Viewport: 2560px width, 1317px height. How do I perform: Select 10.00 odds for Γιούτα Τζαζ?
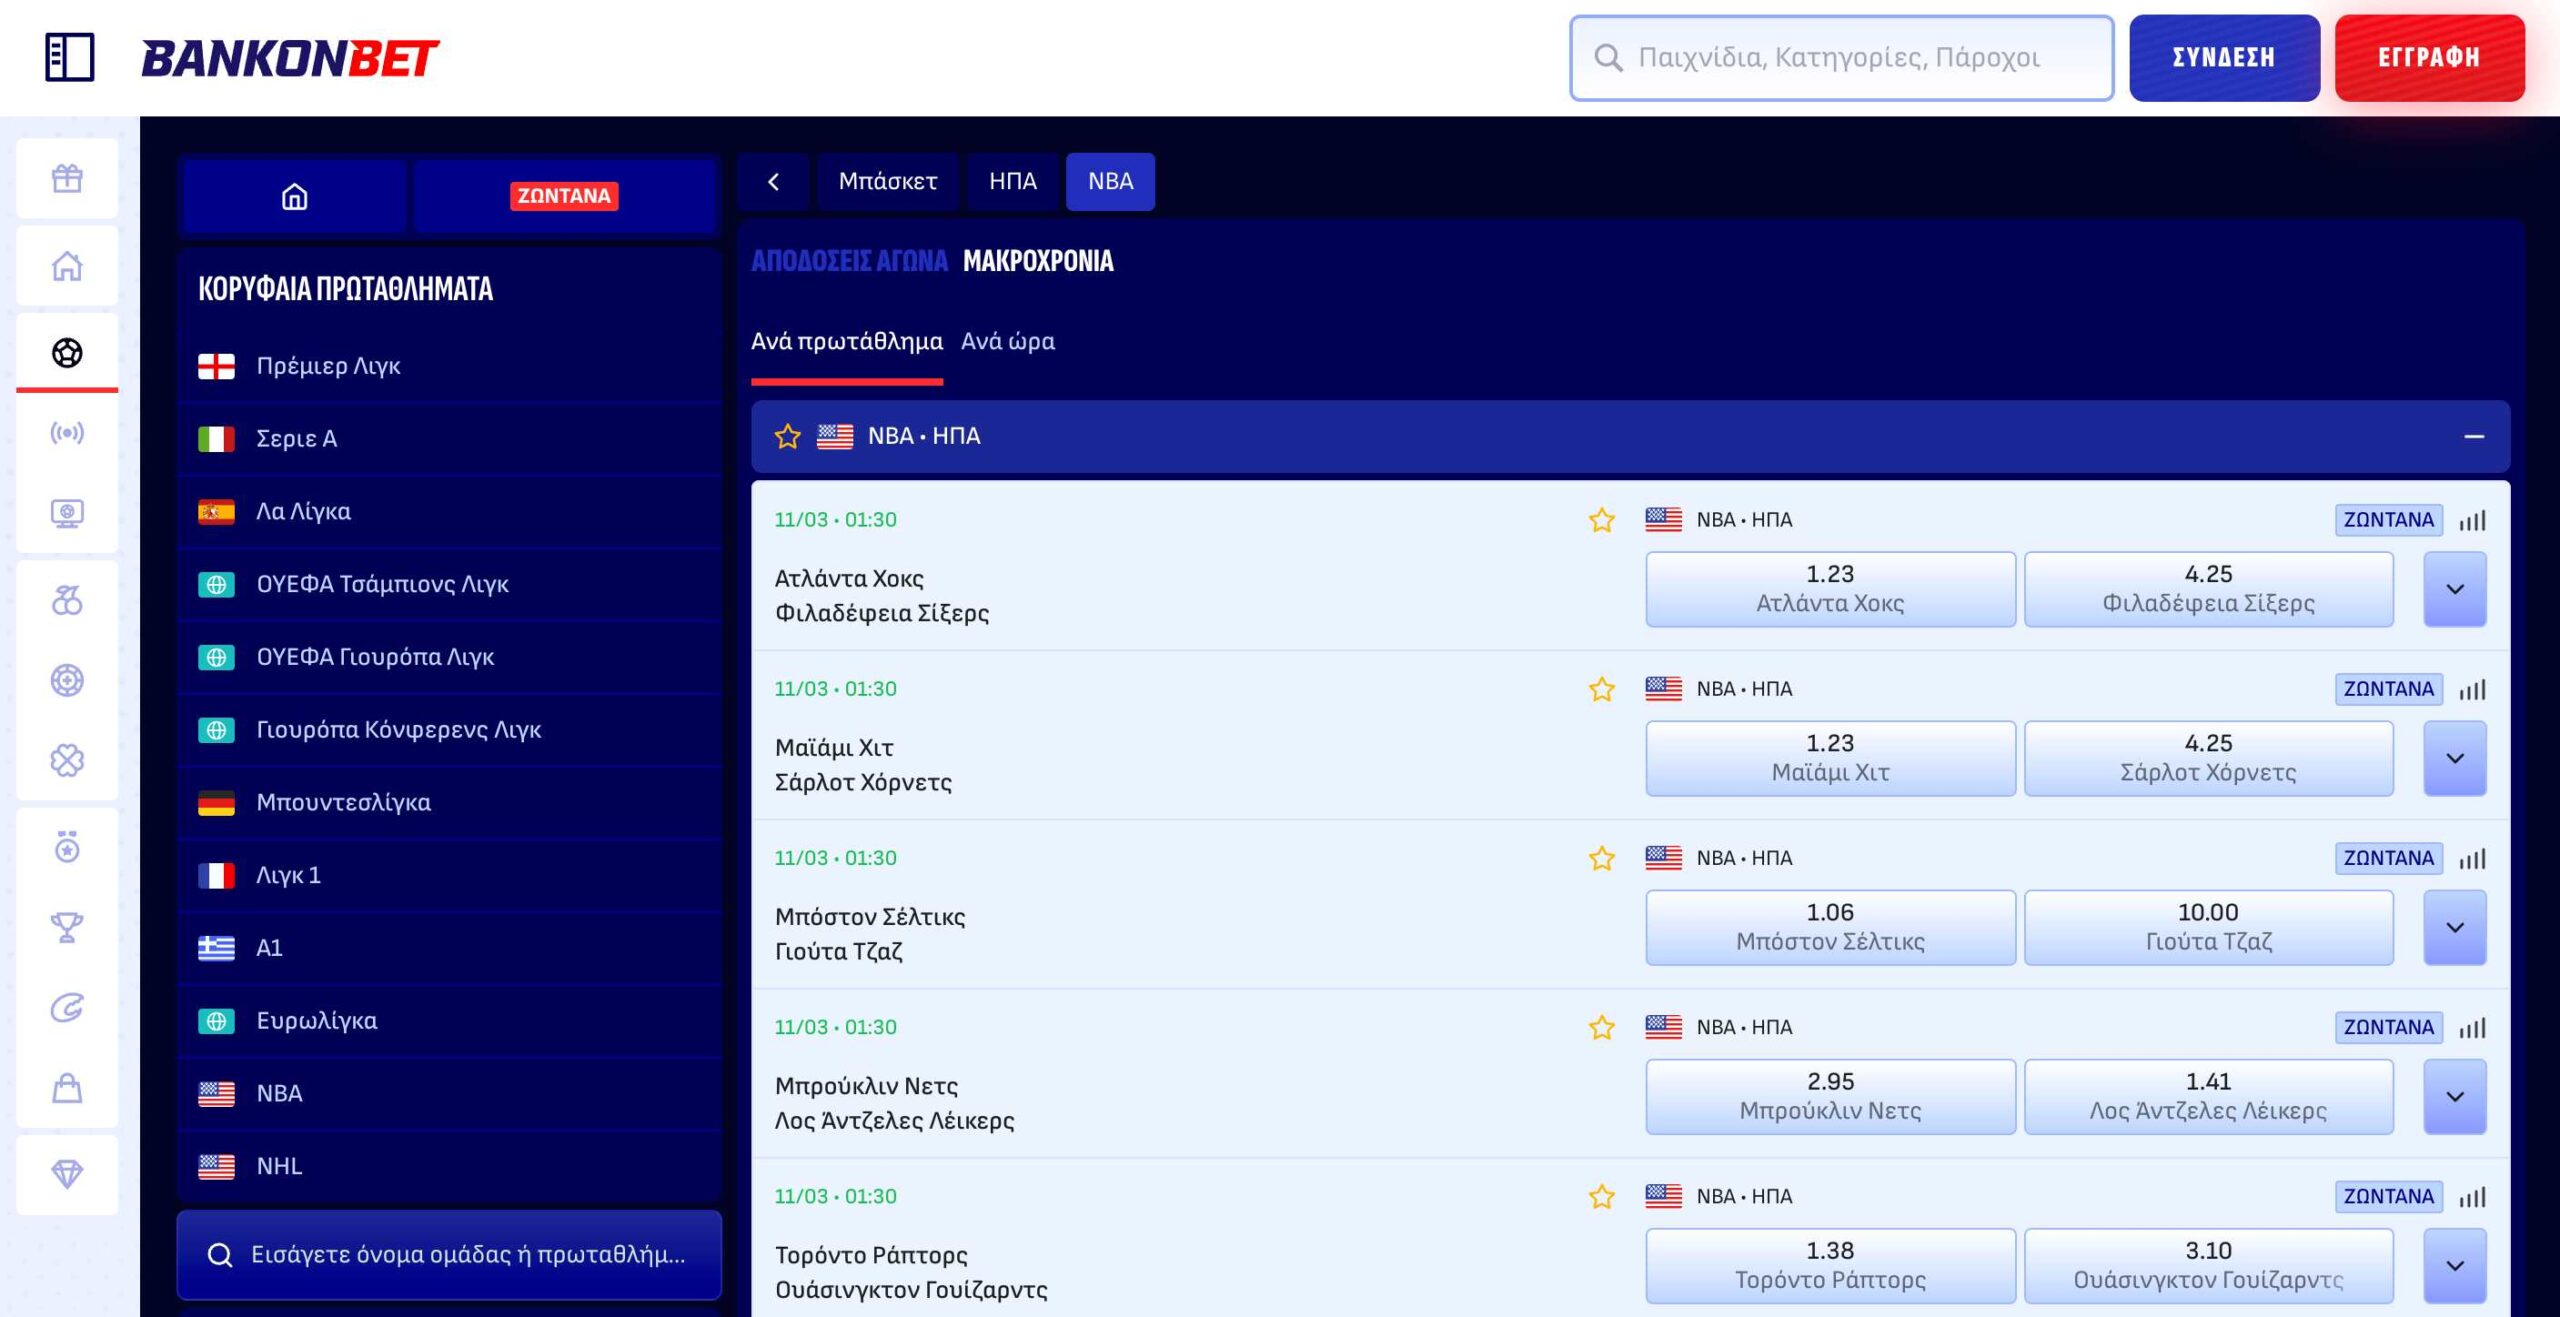click(x=2208, y=926)
